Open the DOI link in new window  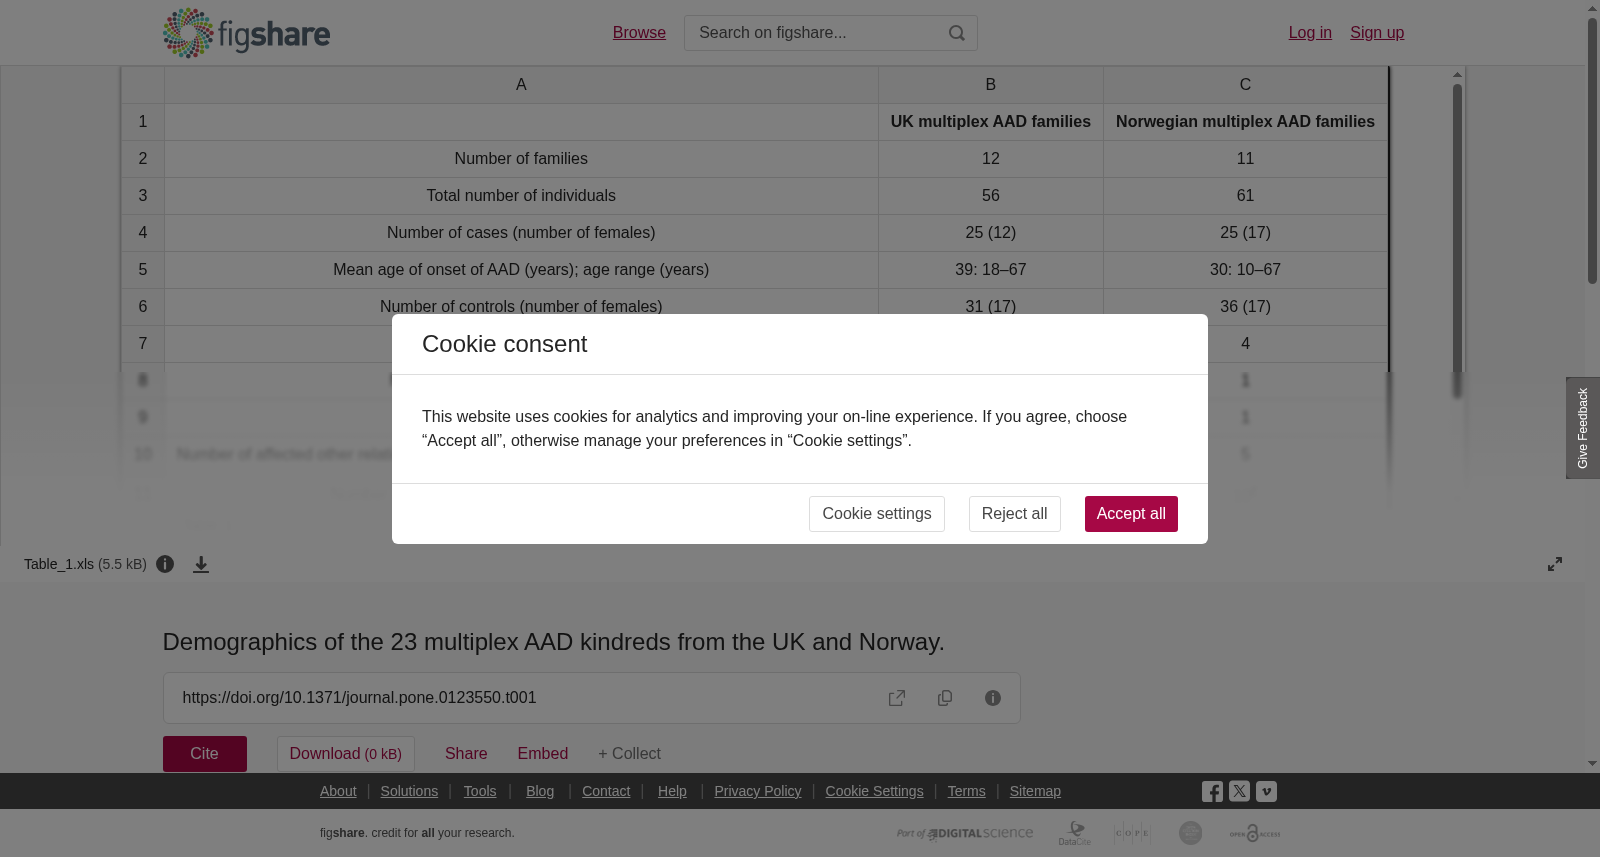click(x=897, y=698)
